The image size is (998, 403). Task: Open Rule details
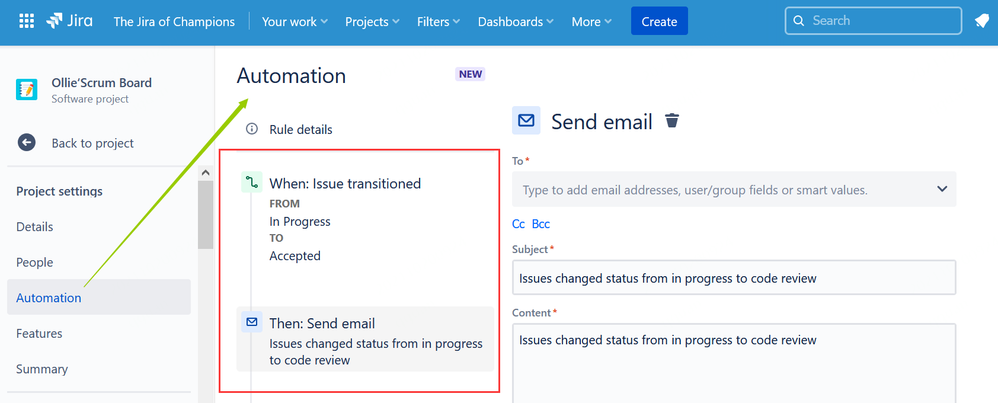[300, 129]
